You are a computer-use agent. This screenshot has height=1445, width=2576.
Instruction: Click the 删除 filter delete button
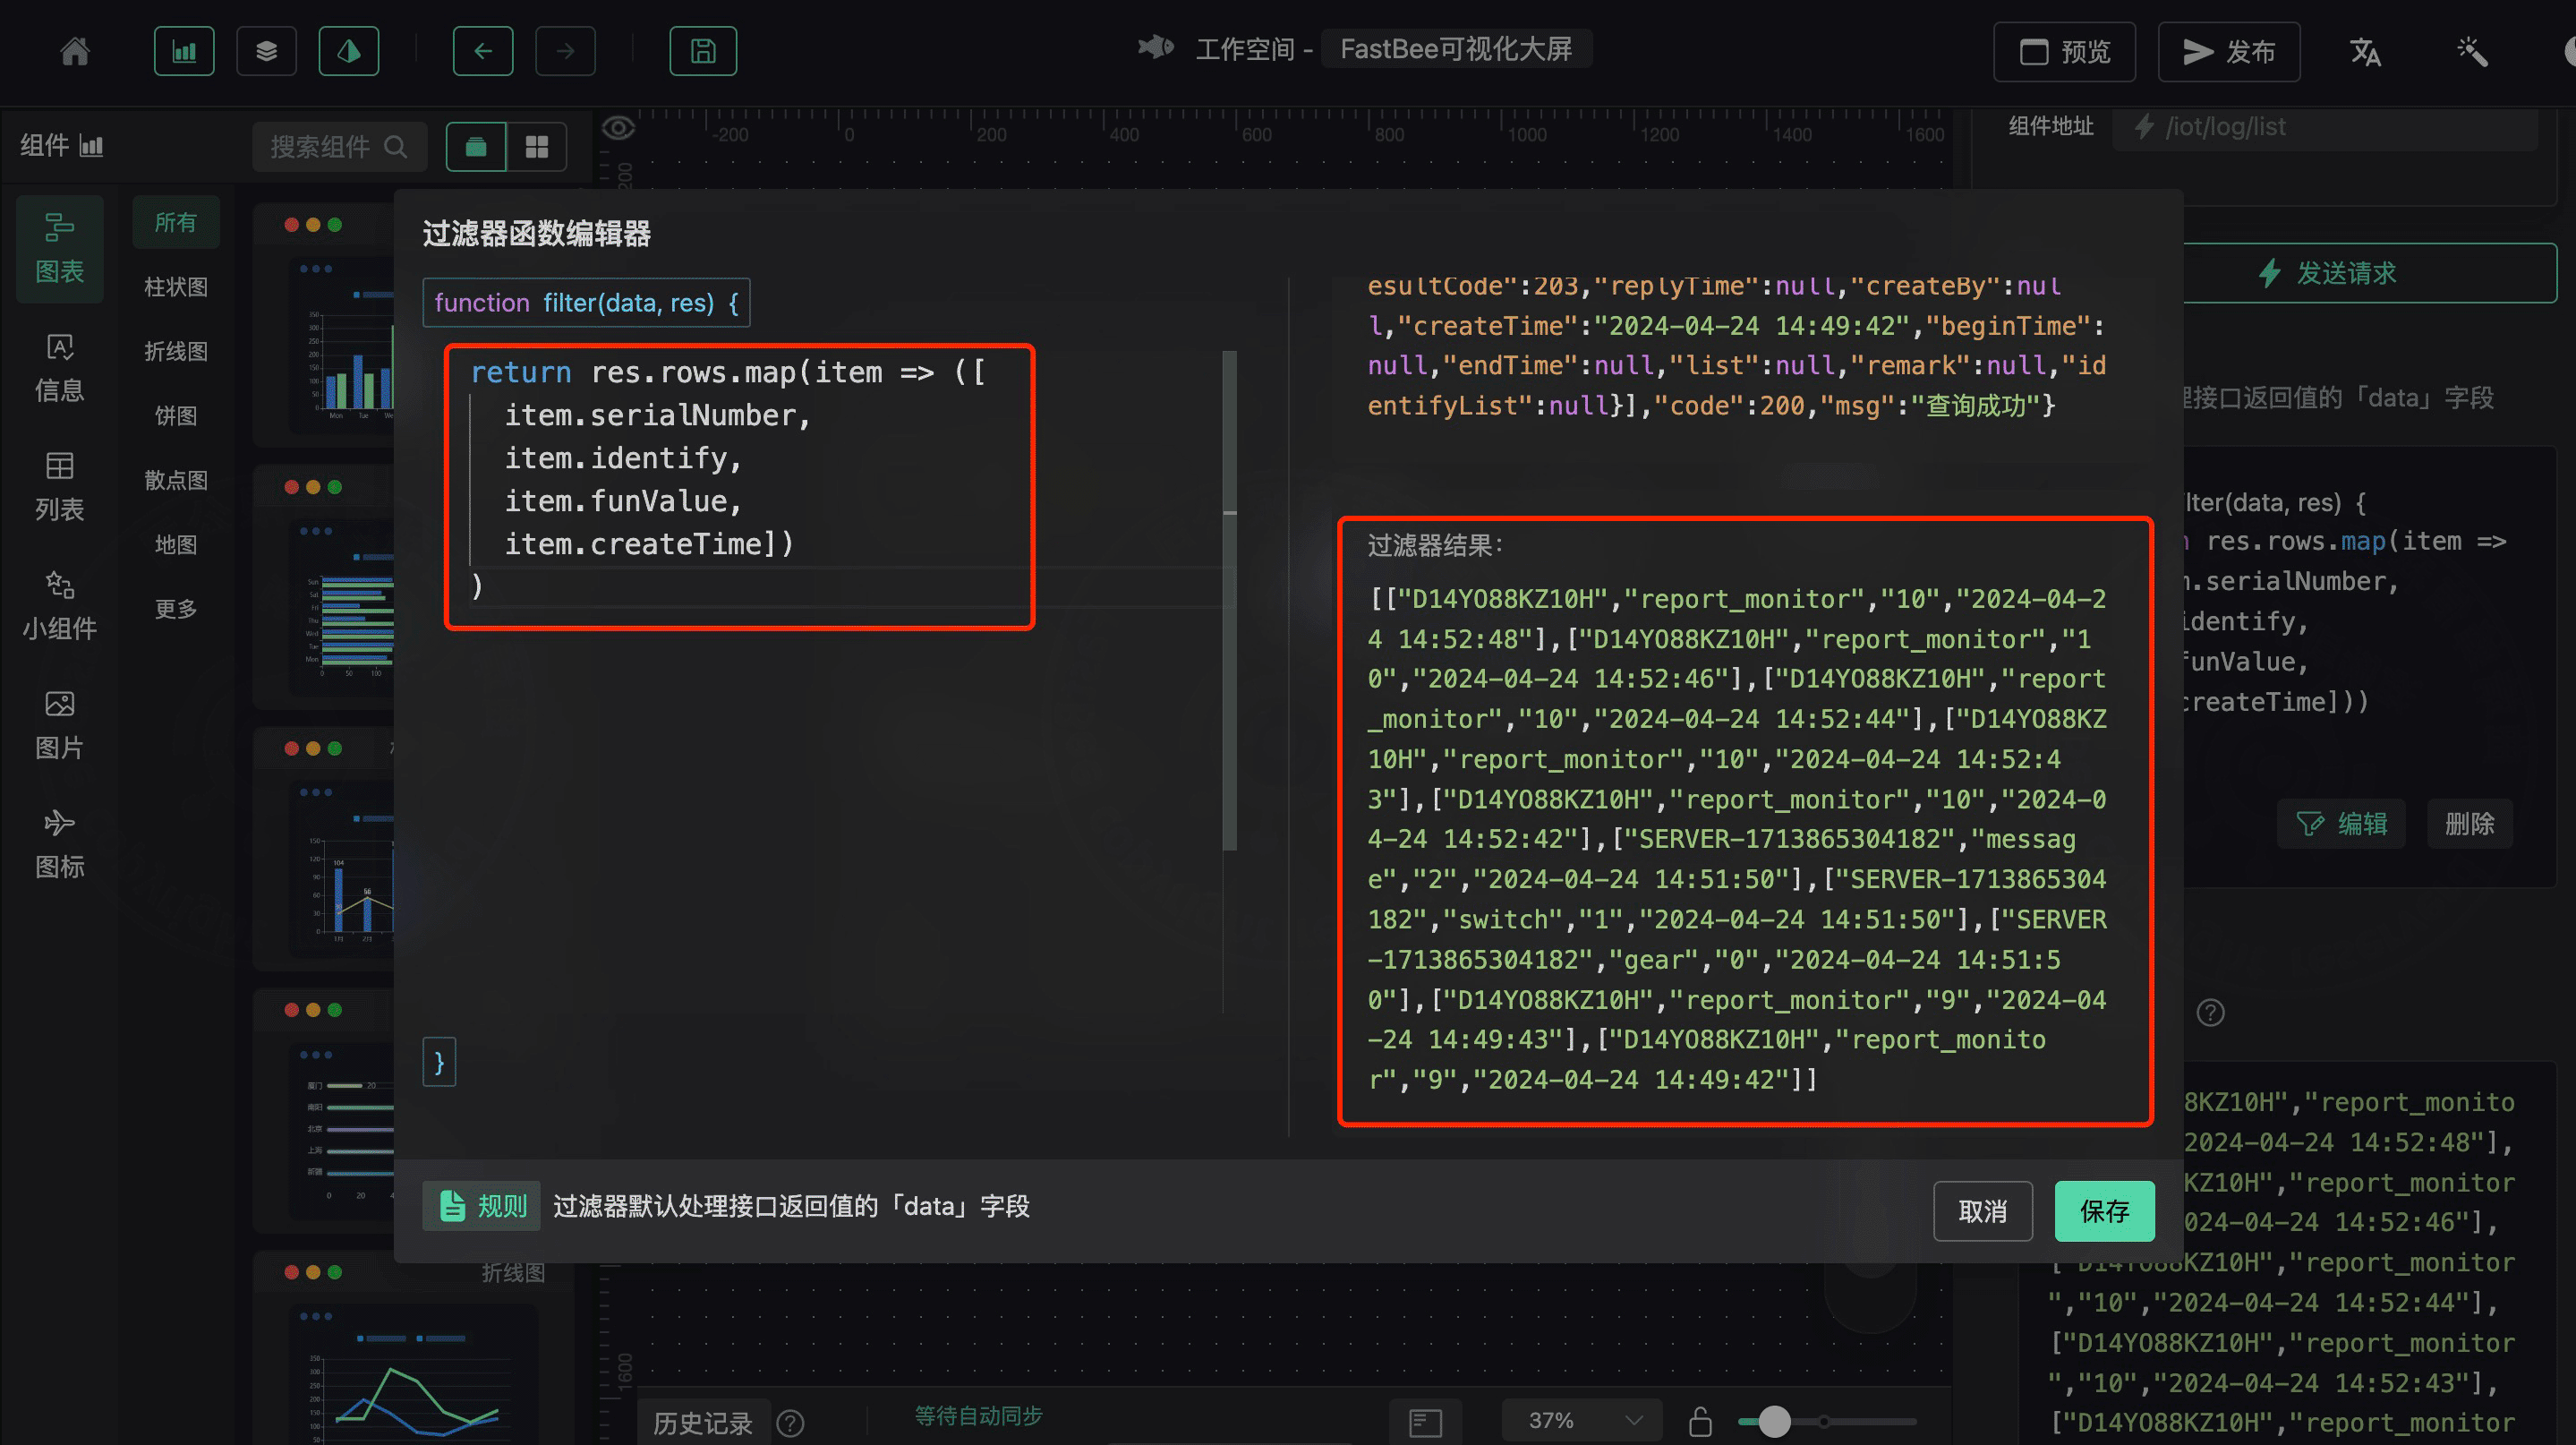2470,824
